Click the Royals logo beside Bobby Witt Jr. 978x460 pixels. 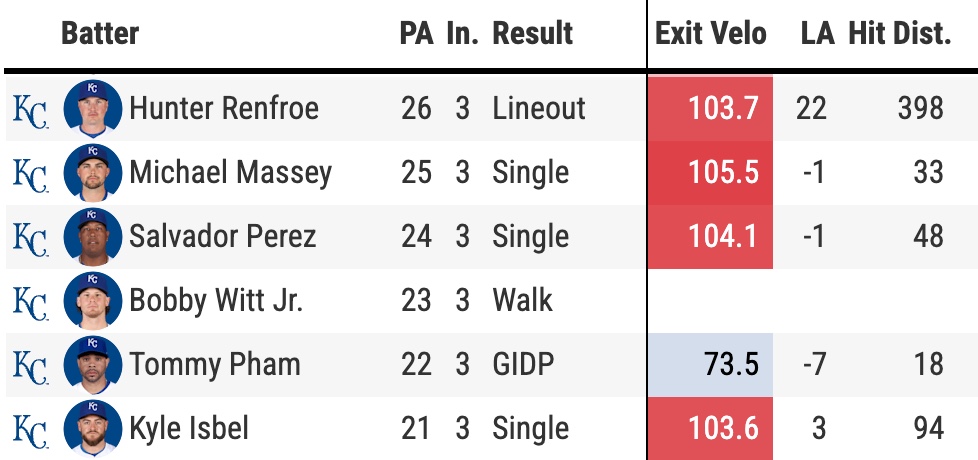[30, 301]
